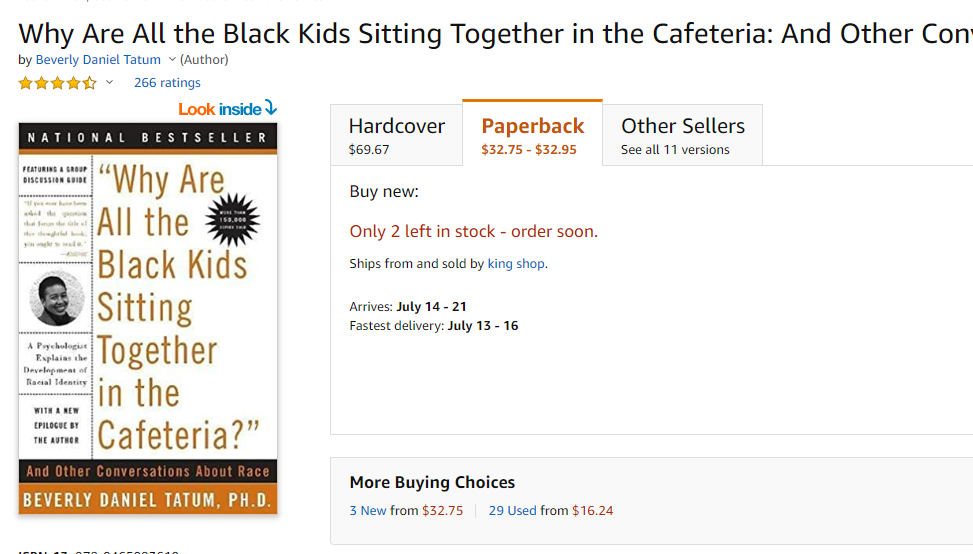Open the 266 ratings link
Screen dimensions: 973x554
(168, 83)
